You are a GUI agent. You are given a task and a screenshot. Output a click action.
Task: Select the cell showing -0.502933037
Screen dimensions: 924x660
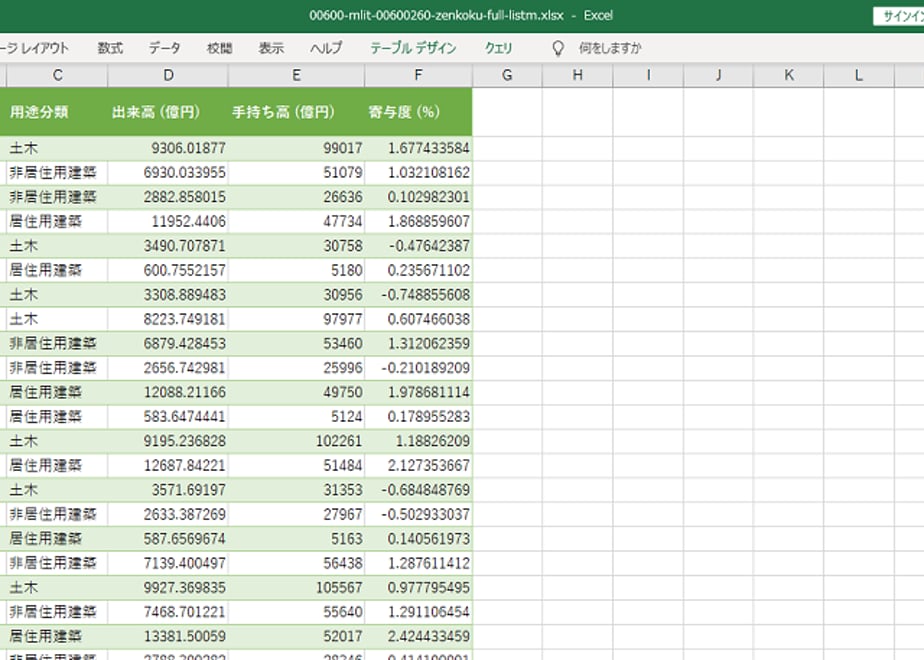[x=418, y=514]
